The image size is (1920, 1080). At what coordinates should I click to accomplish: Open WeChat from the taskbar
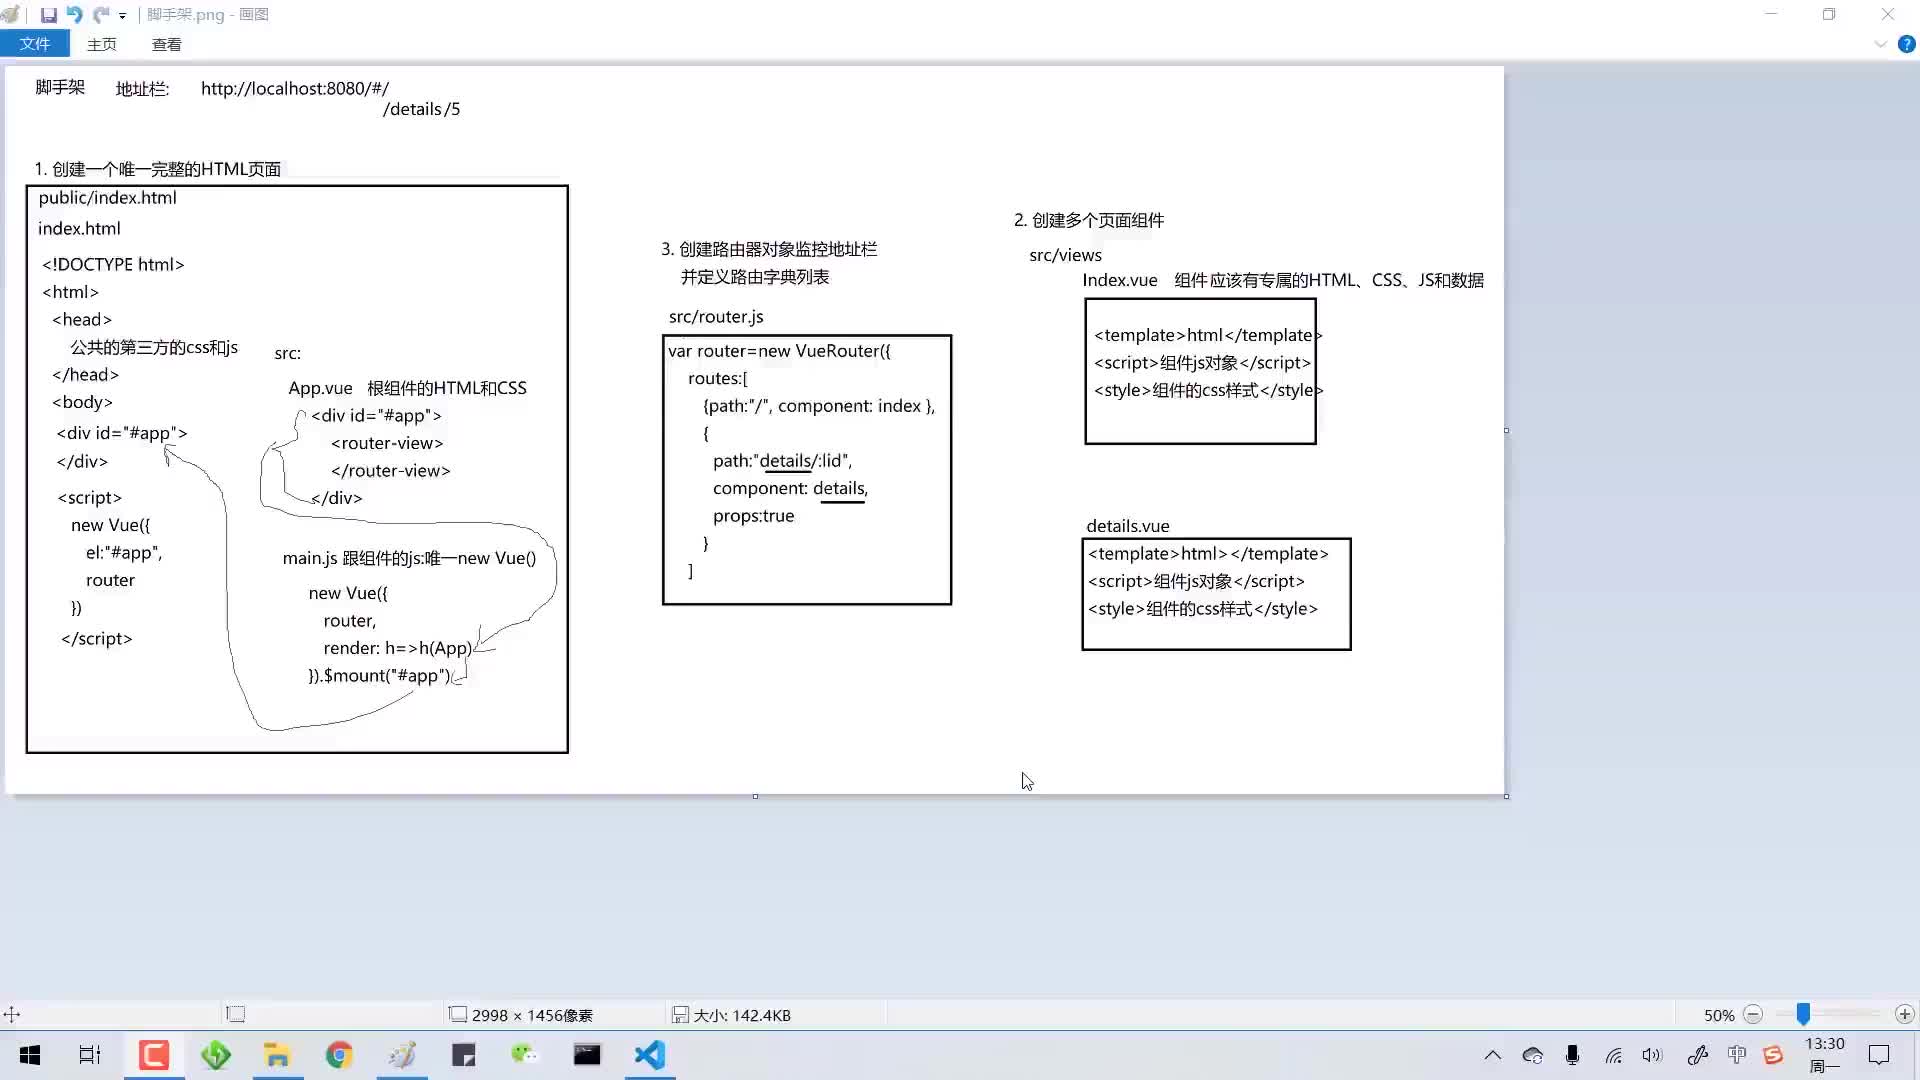pyautogui.click(x=525, y=1055)
